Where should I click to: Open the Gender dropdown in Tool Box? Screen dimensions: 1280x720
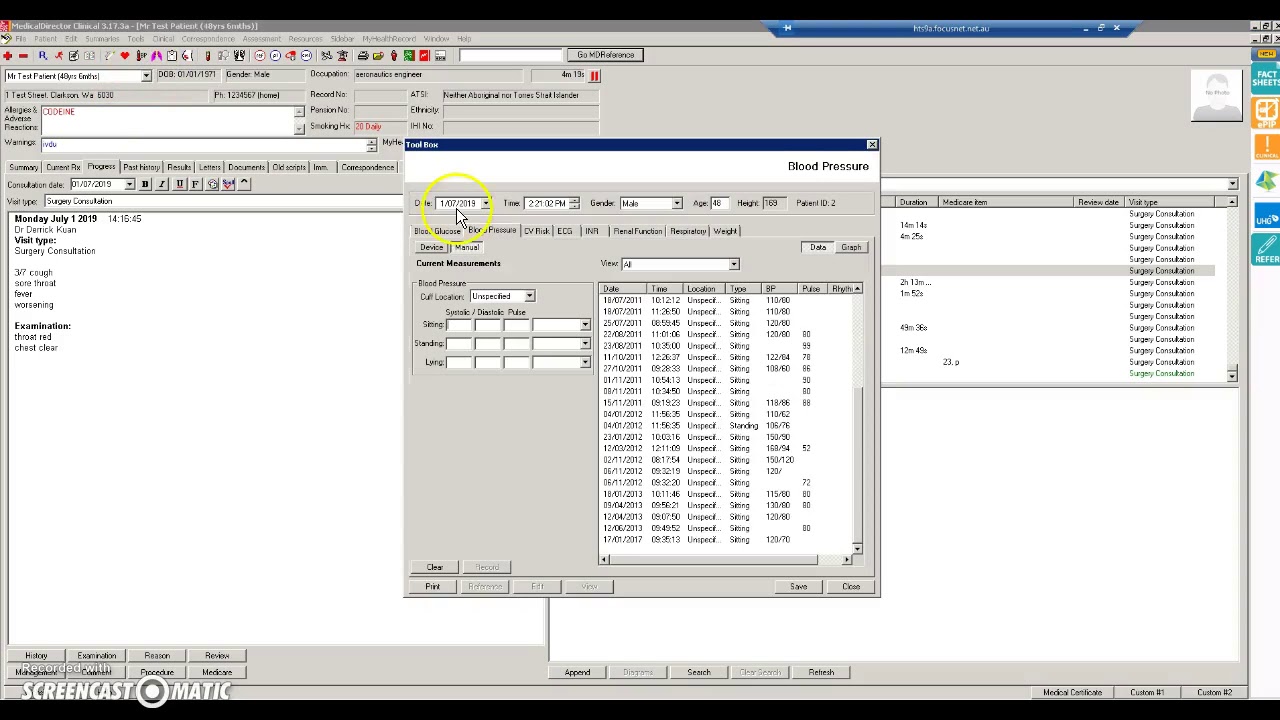(676, 204)
